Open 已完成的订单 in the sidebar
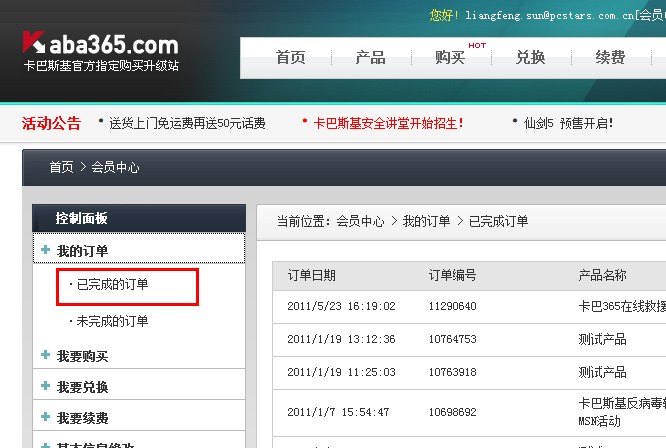Viewport: 666px width, 448px height. [x=112, y=285]
